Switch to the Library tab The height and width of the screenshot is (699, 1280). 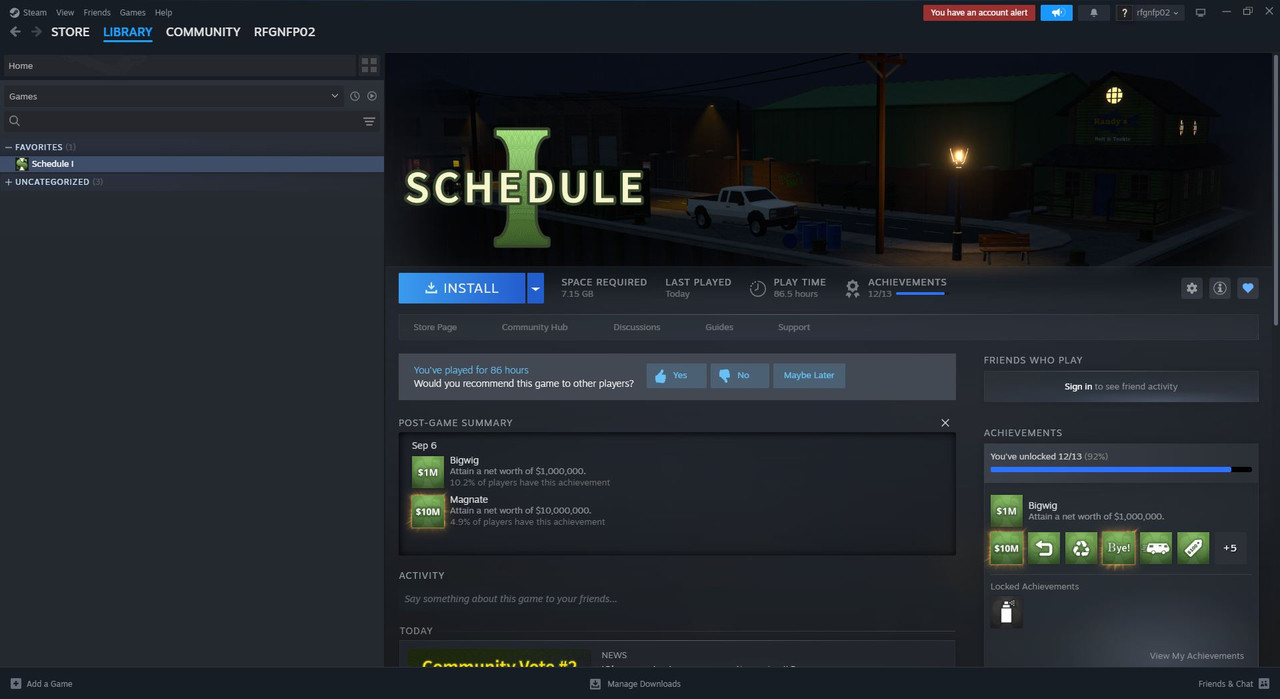pos(128,32)
